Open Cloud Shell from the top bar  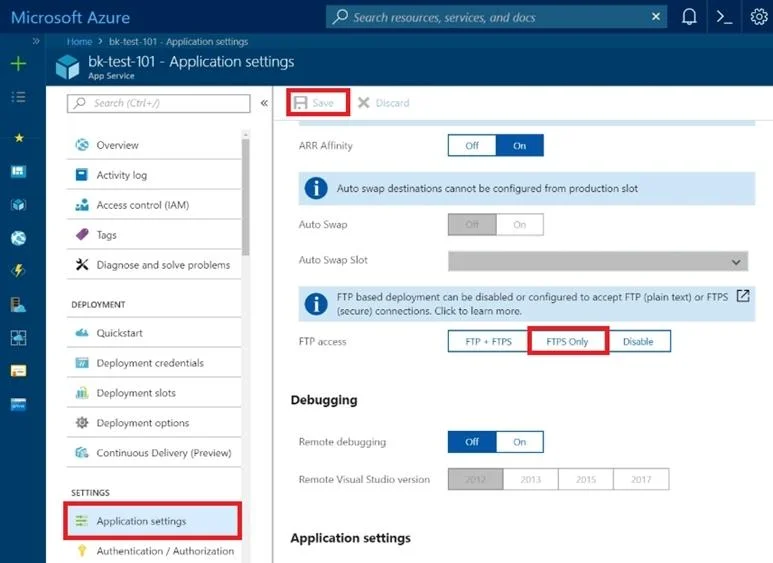pos(724,17)
